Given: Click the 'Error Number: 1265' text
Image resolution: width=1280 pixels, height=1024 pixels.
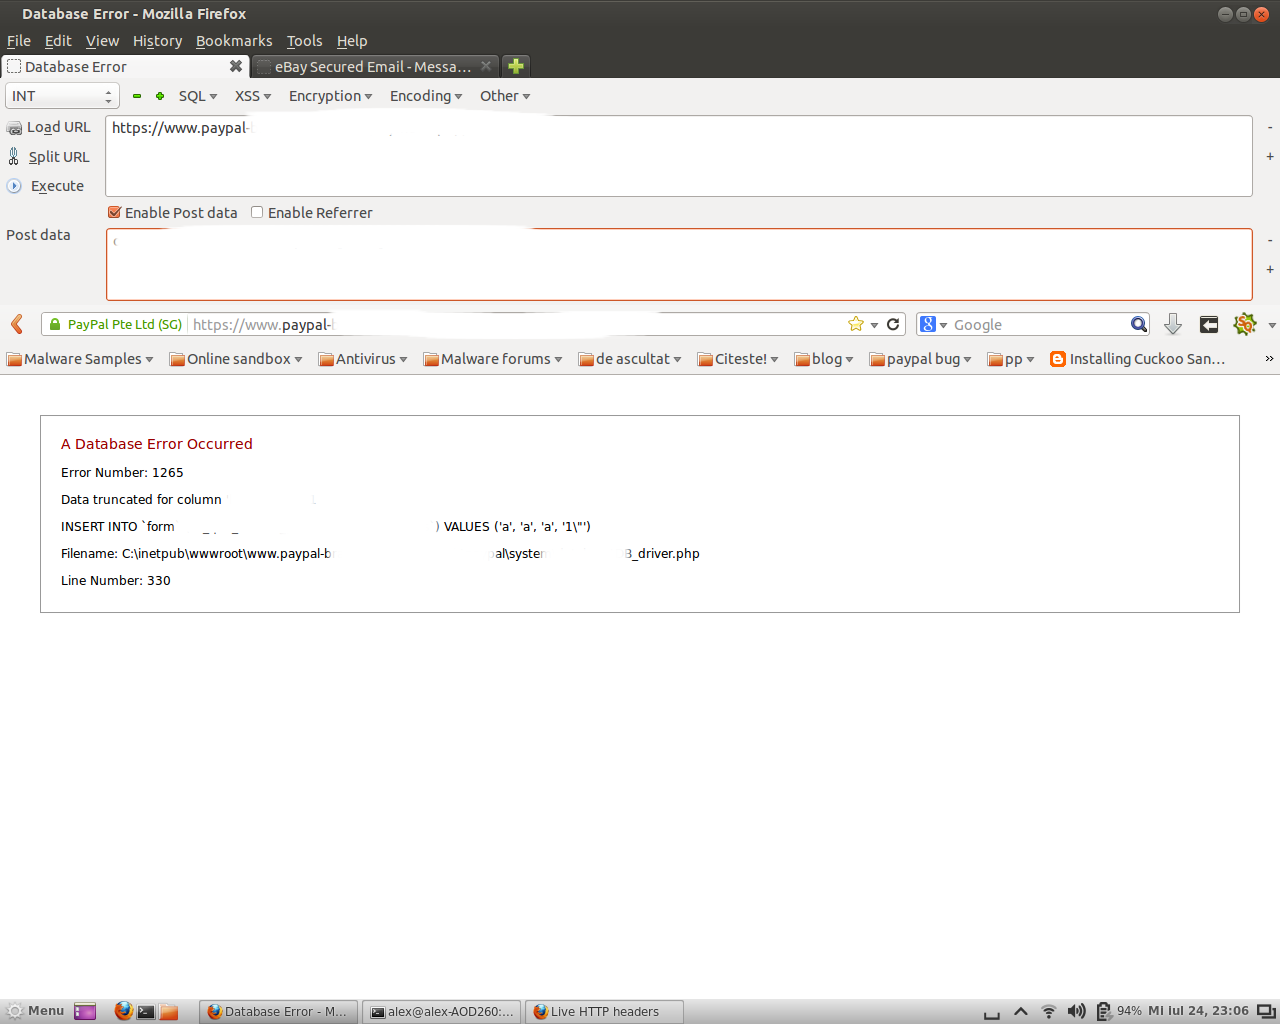Looking at the screenshot, I should (122, 472).
